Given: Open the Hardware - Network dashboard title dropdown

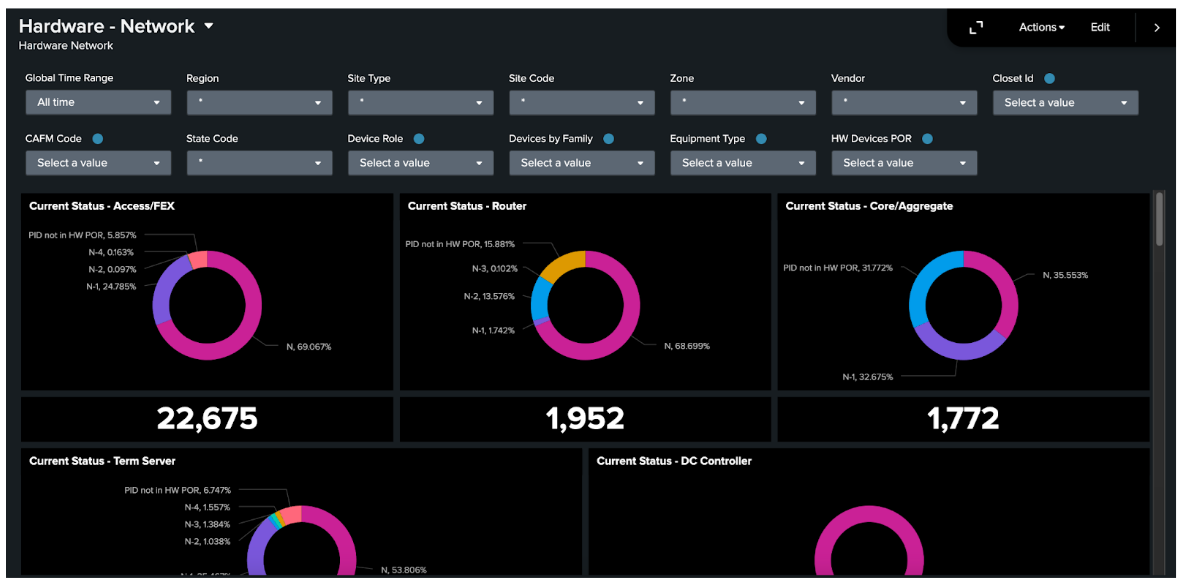Looking at the screenshot, I should pos(209,26).
